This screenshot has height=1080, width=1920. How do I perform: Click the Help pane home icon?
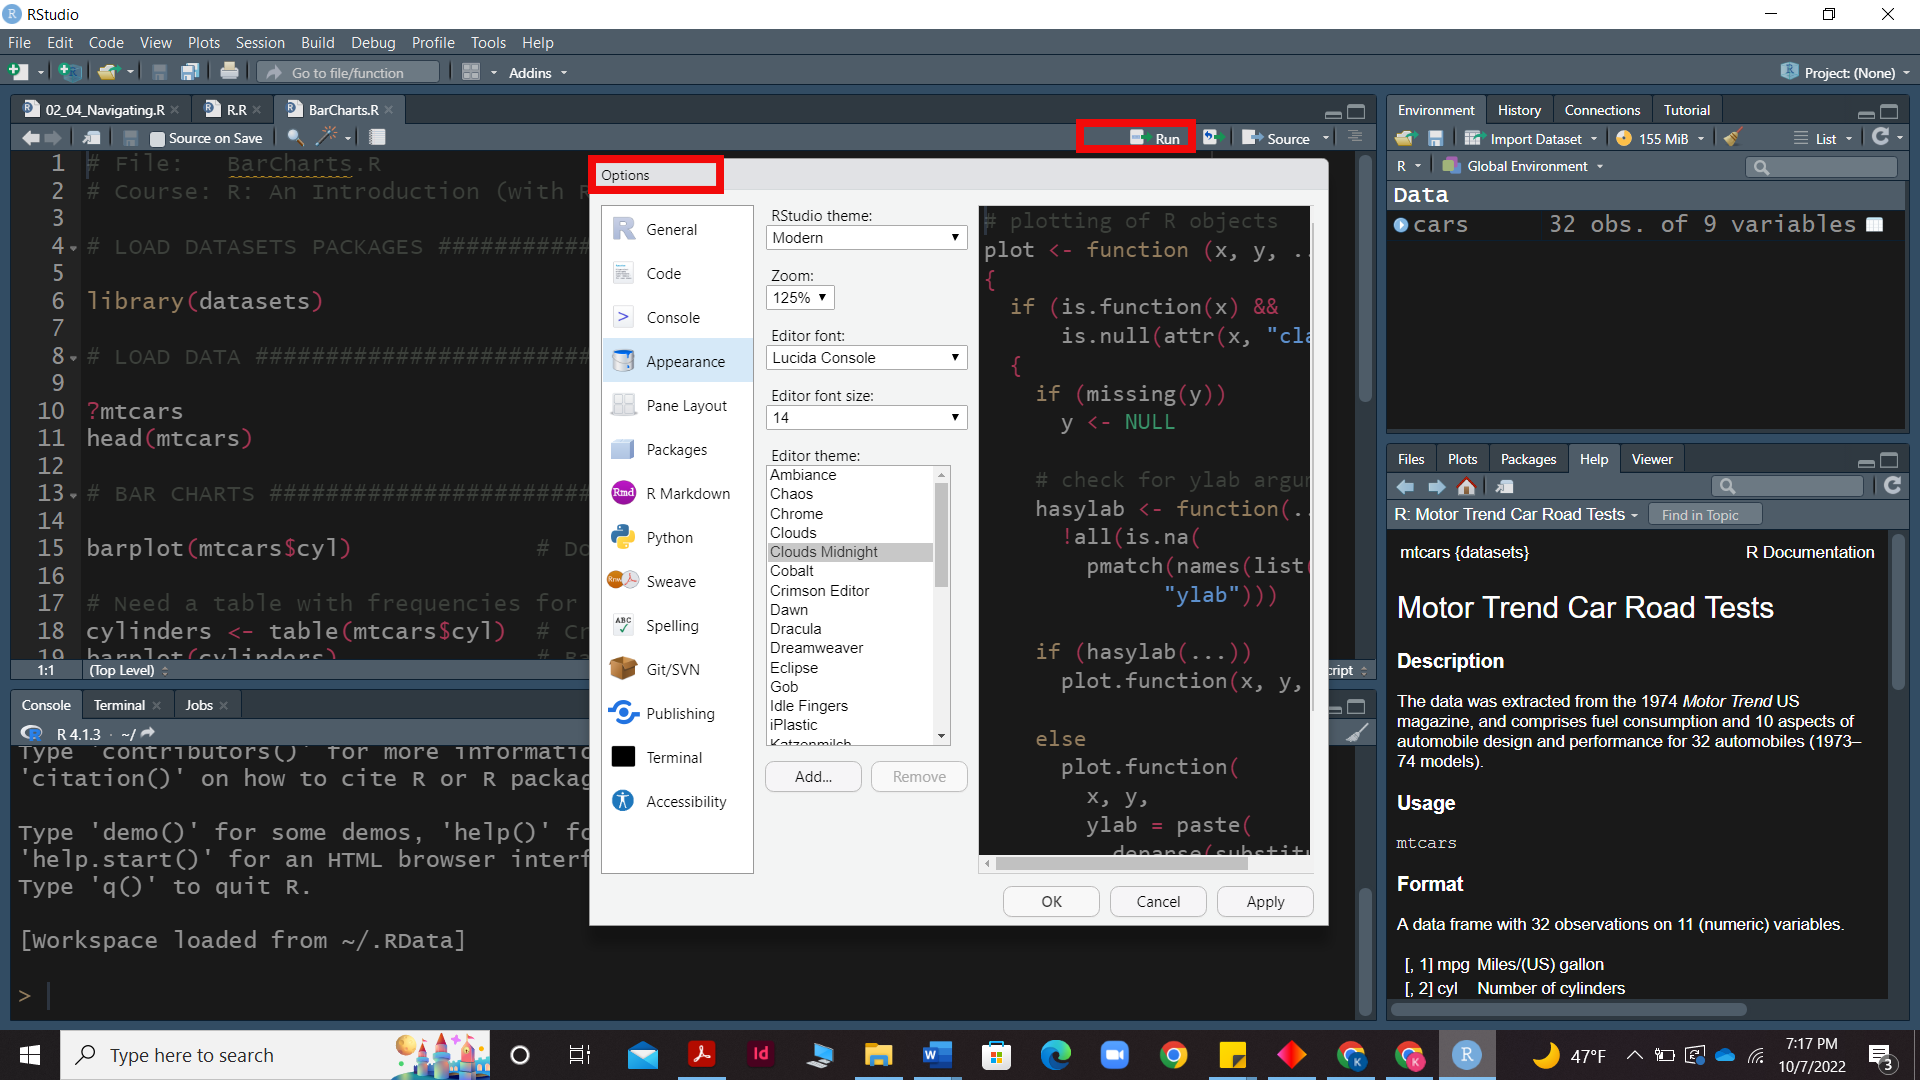(x=1466, y=486)
